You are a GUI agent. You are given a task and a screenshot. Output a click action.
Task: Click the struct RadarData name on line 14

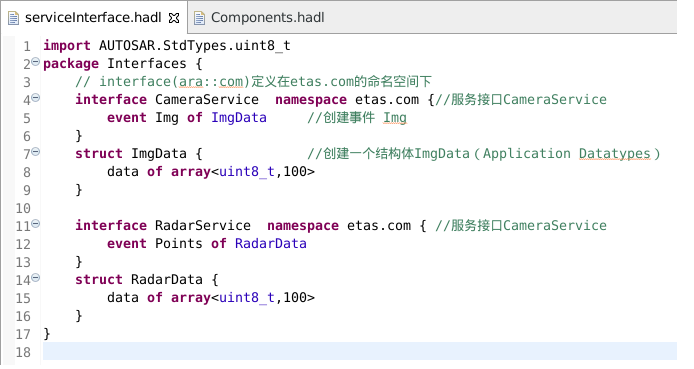pyautogui.click(x=167, y=280)
